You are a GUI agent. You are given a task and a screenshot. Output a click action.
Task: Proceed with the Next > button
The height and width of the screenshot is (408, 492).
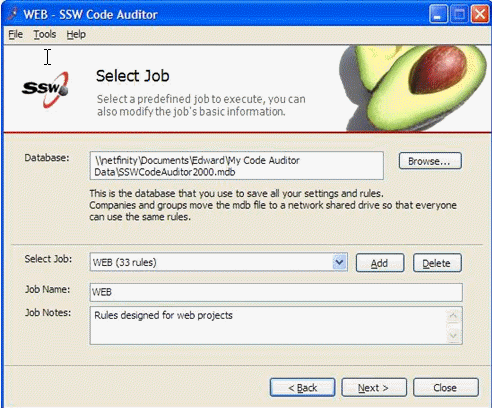374,387
